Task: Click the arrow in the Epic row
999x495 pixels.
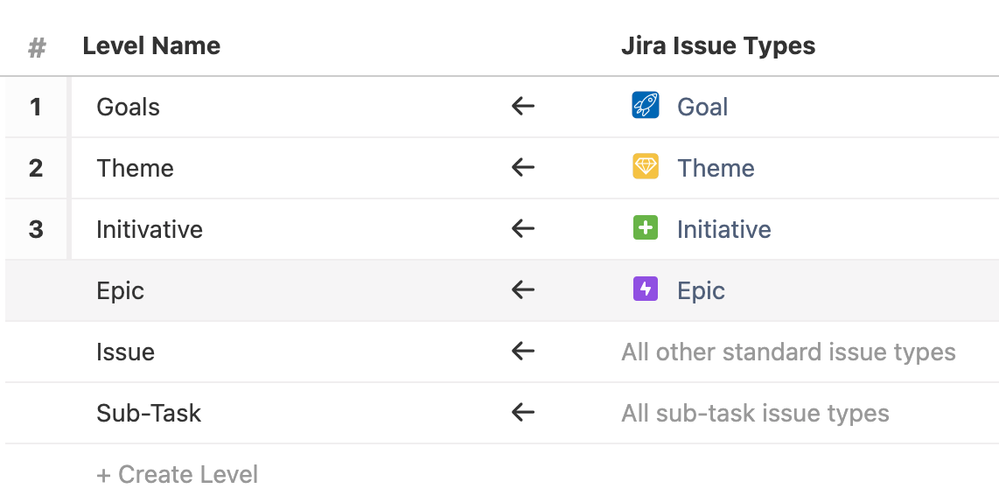Action: pos(523,290)
